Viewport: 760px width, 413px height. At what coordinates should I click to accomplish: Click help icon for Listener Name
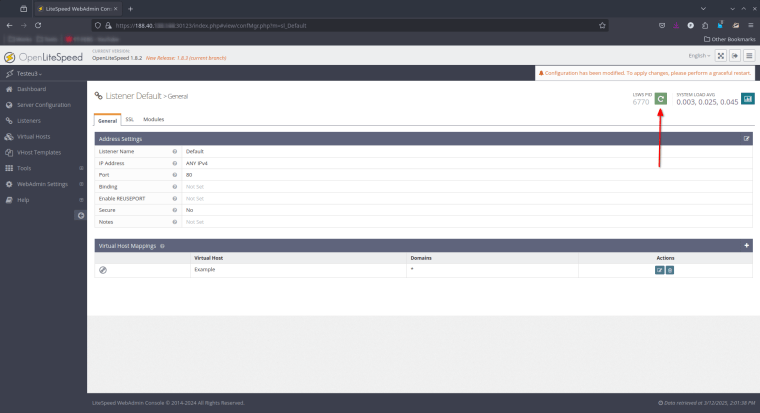click(174, 151)
